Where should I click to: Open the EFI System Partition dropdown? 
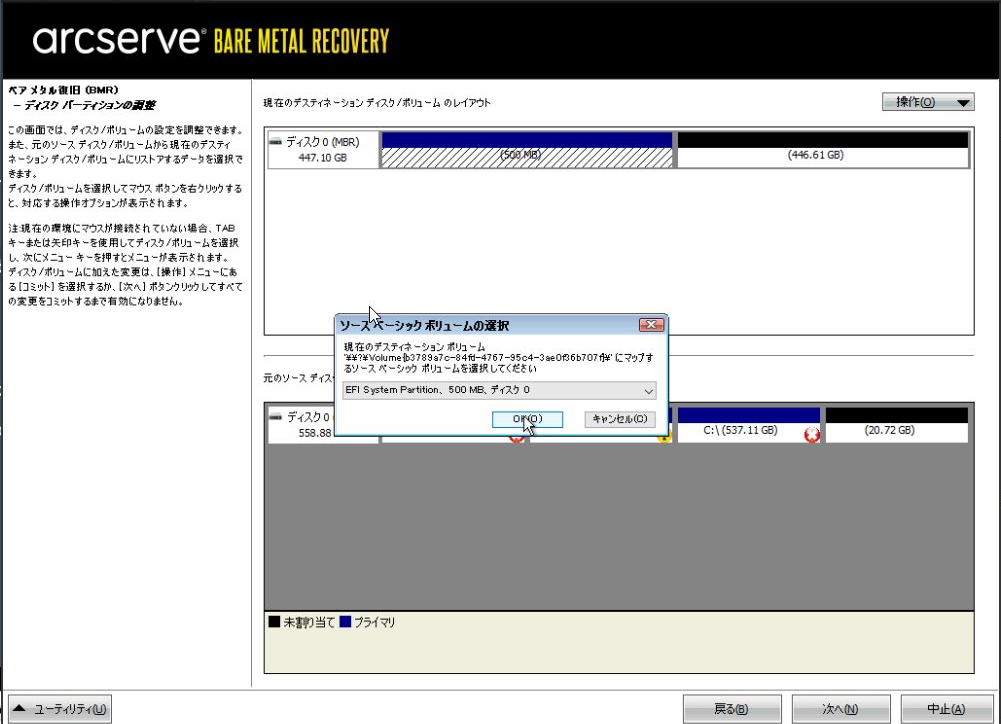pyautogui.click(x=499, y=390)
